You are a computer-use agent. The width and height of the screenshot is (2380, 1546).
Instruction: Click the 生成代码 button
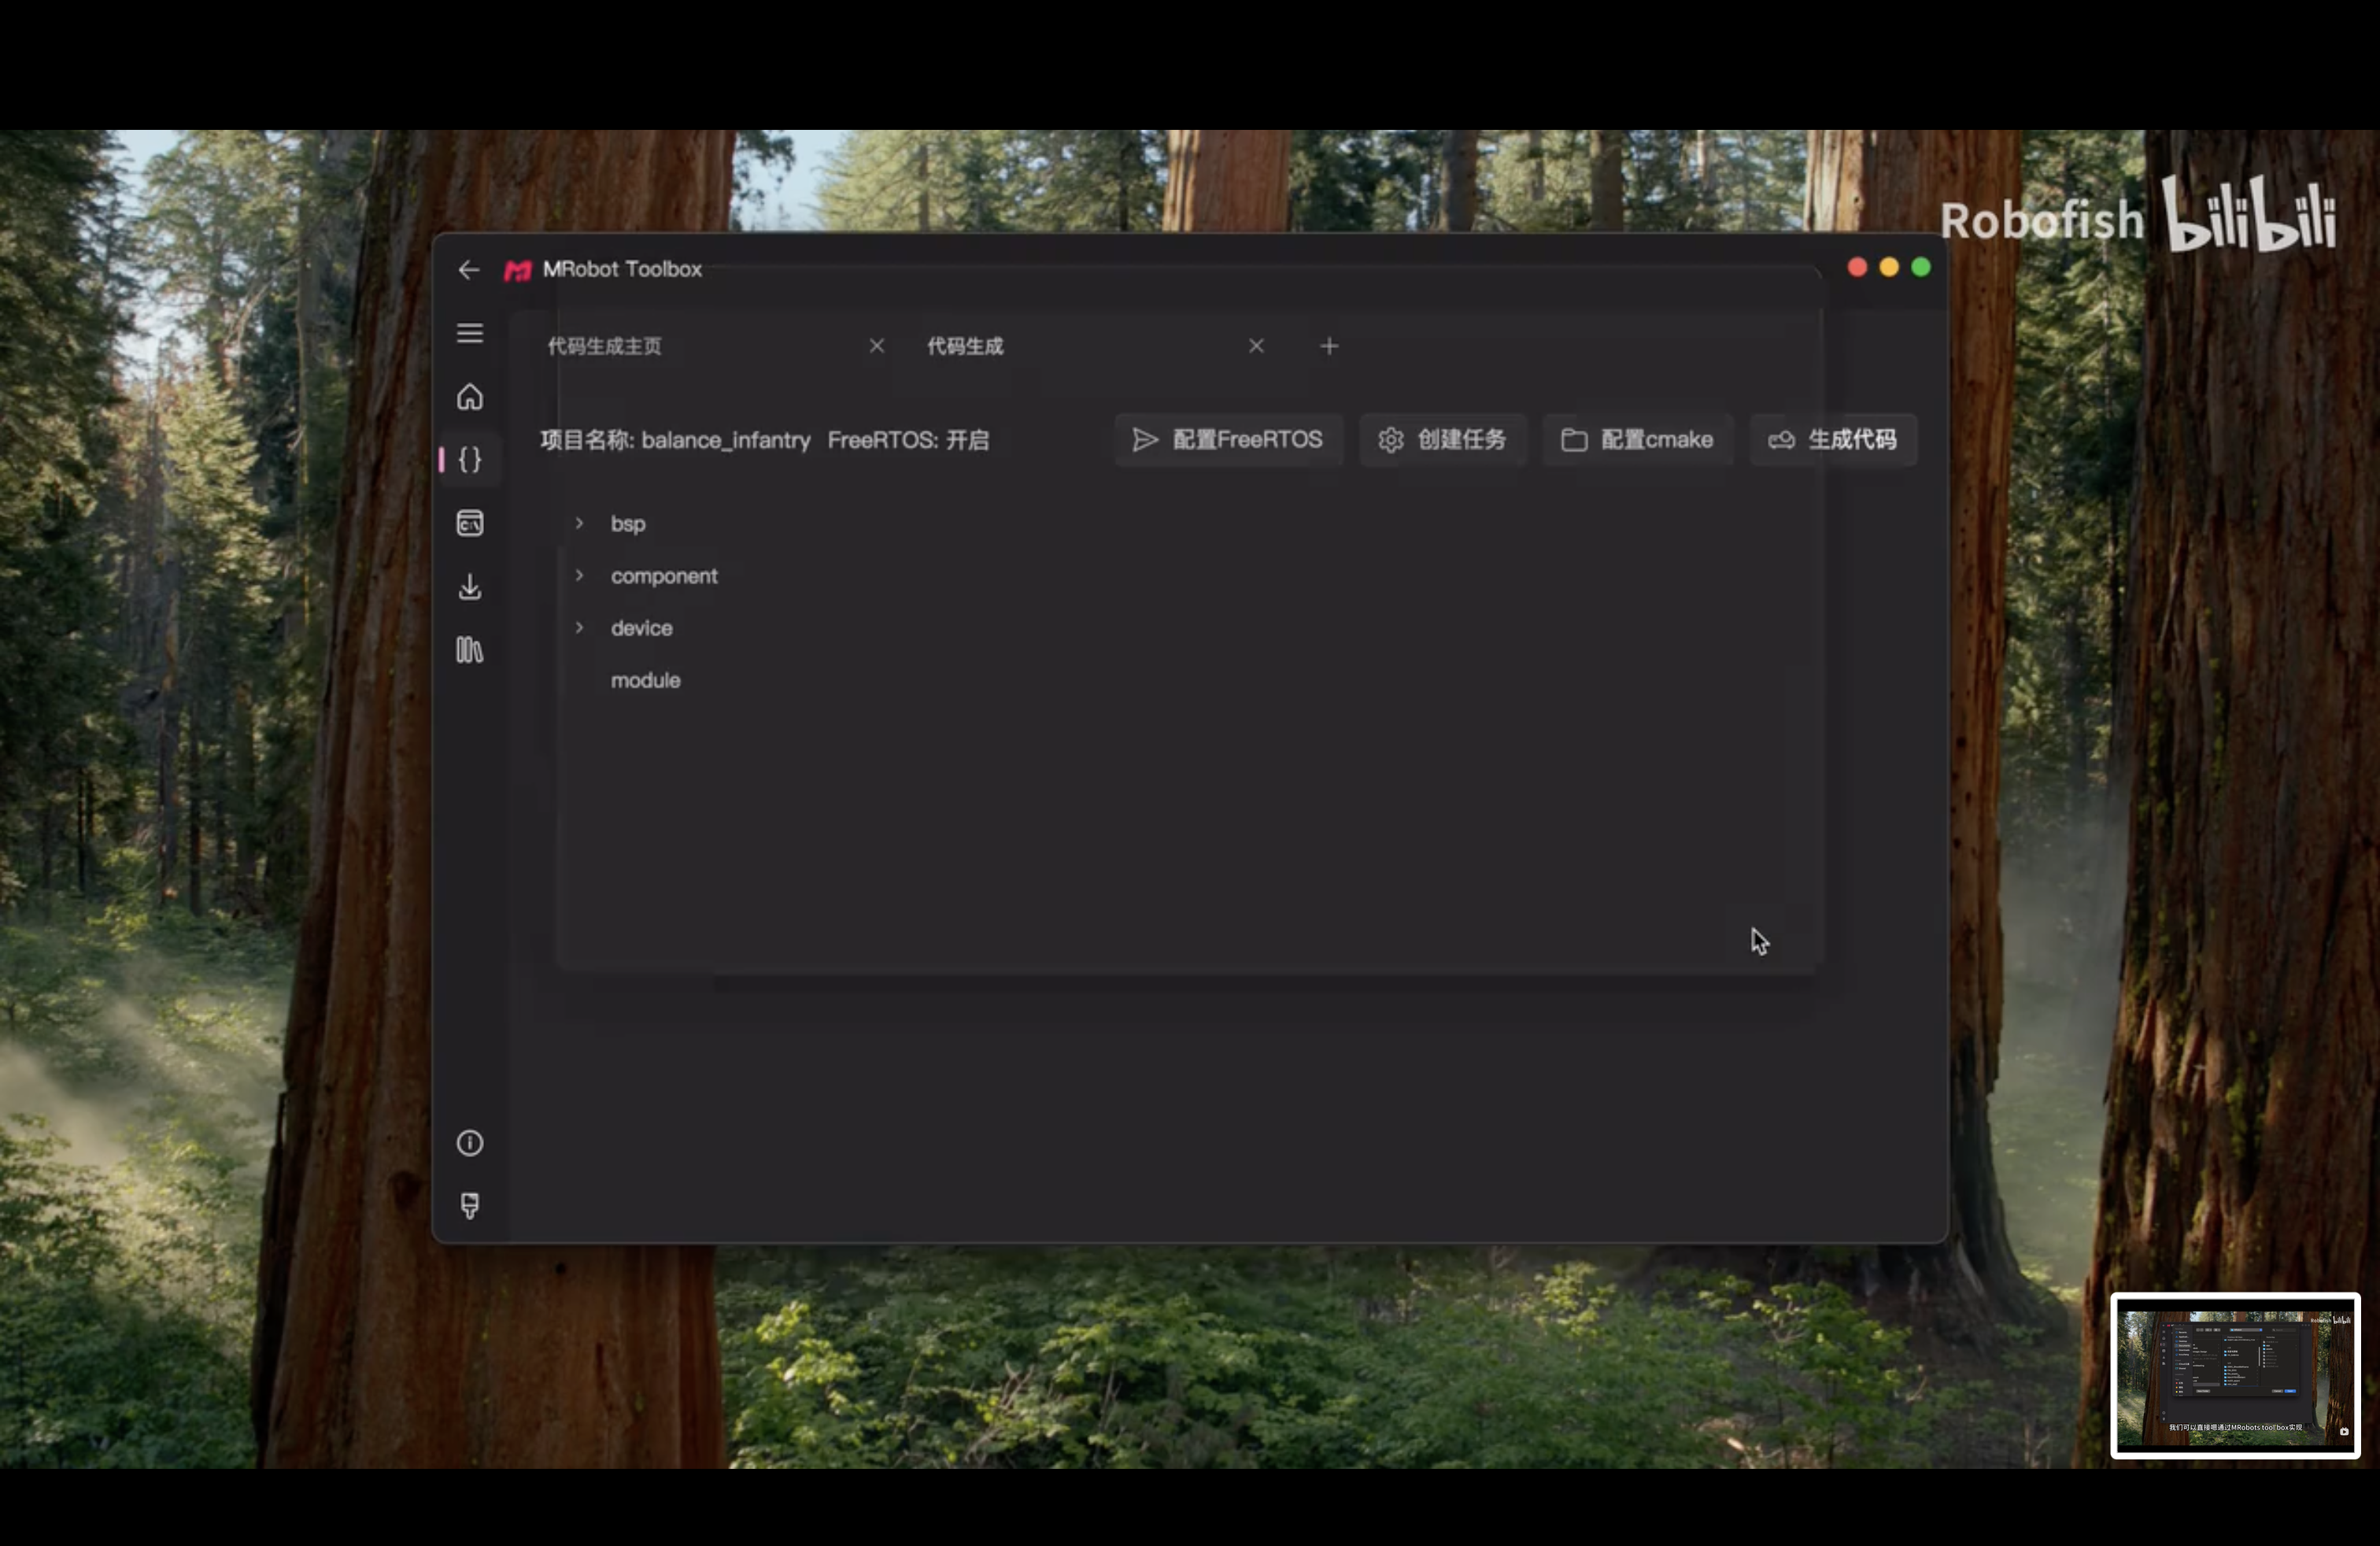point(1833,440)
